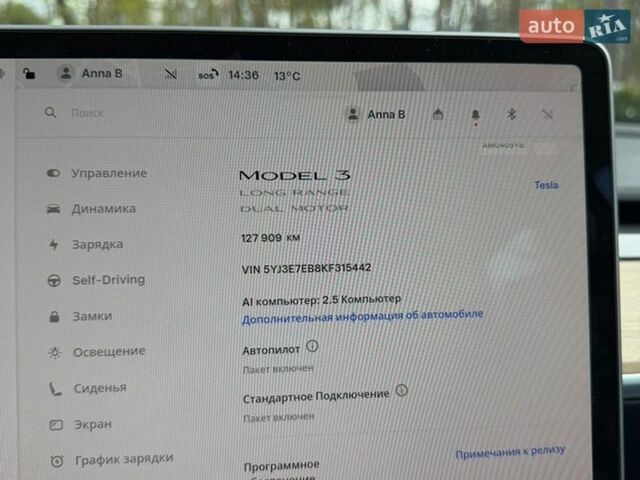Tap the crossed-out connectivity icon near Bluetooth
The height and width of the screenshot is (480, 640).
tap(547, 115)
